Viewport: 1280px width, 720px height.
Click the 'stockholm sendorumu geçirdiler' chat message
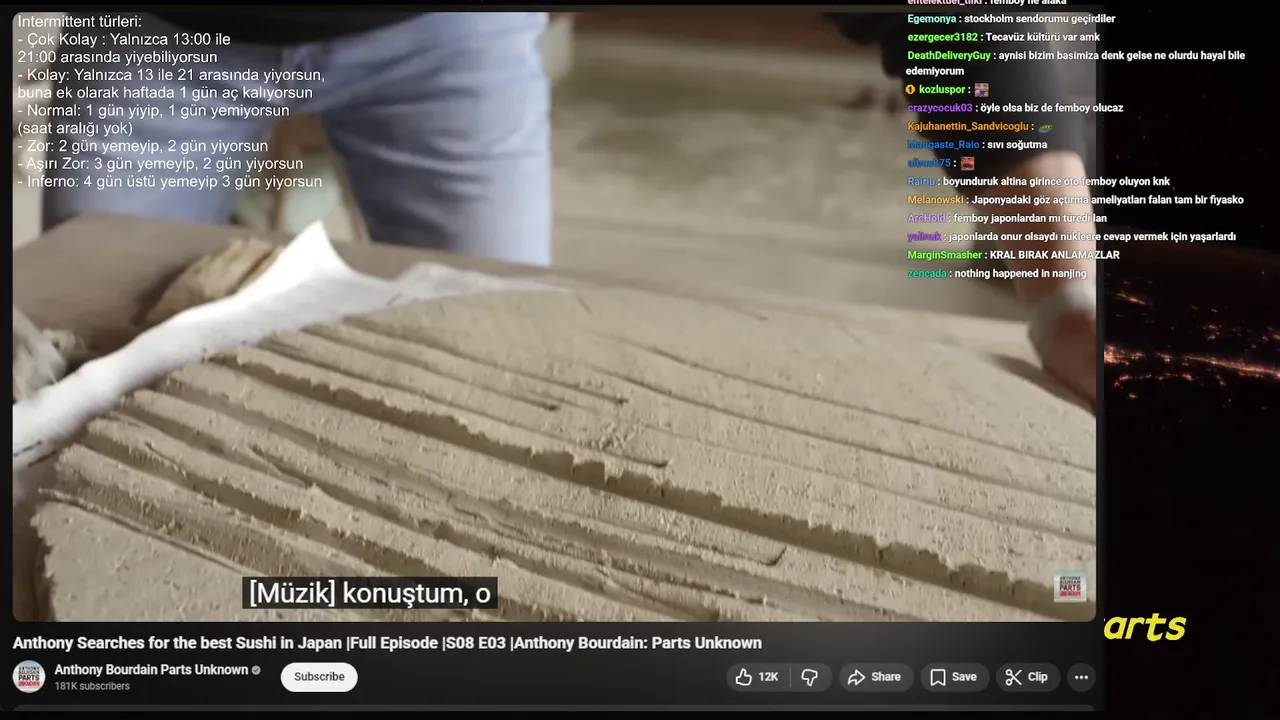(1040, 19)
